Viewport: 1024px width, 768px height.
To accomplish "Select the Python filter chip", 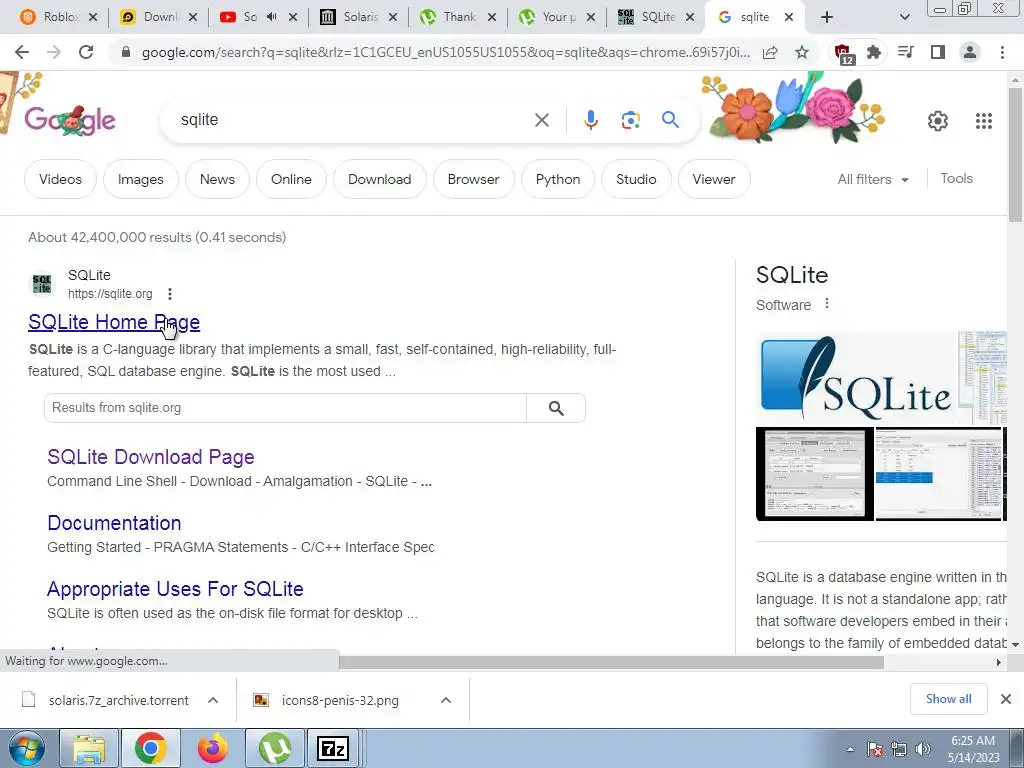I will (558, 179).
